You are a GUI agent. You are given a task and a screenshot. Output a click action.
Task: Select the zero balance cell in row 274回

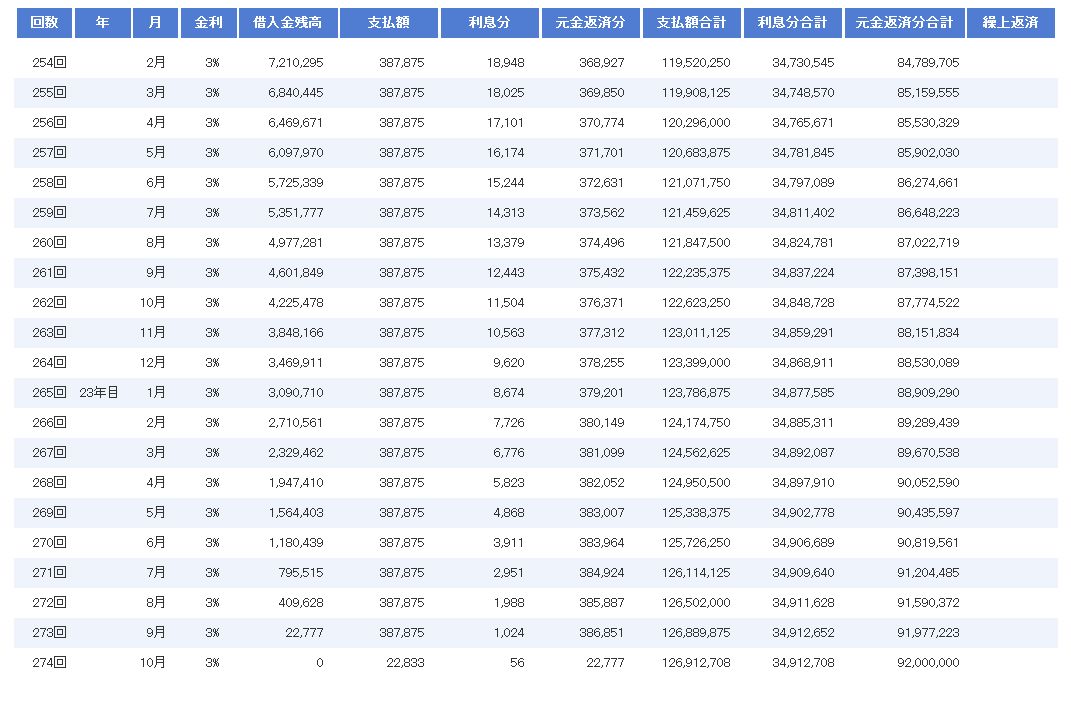[x=319, y=663]
